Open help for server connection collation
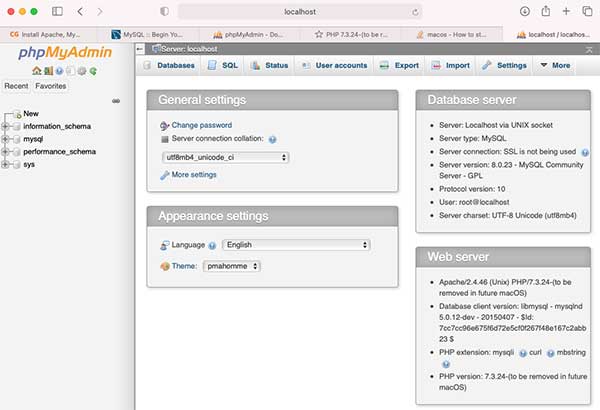The image size is (600, 410). (272, 139)
